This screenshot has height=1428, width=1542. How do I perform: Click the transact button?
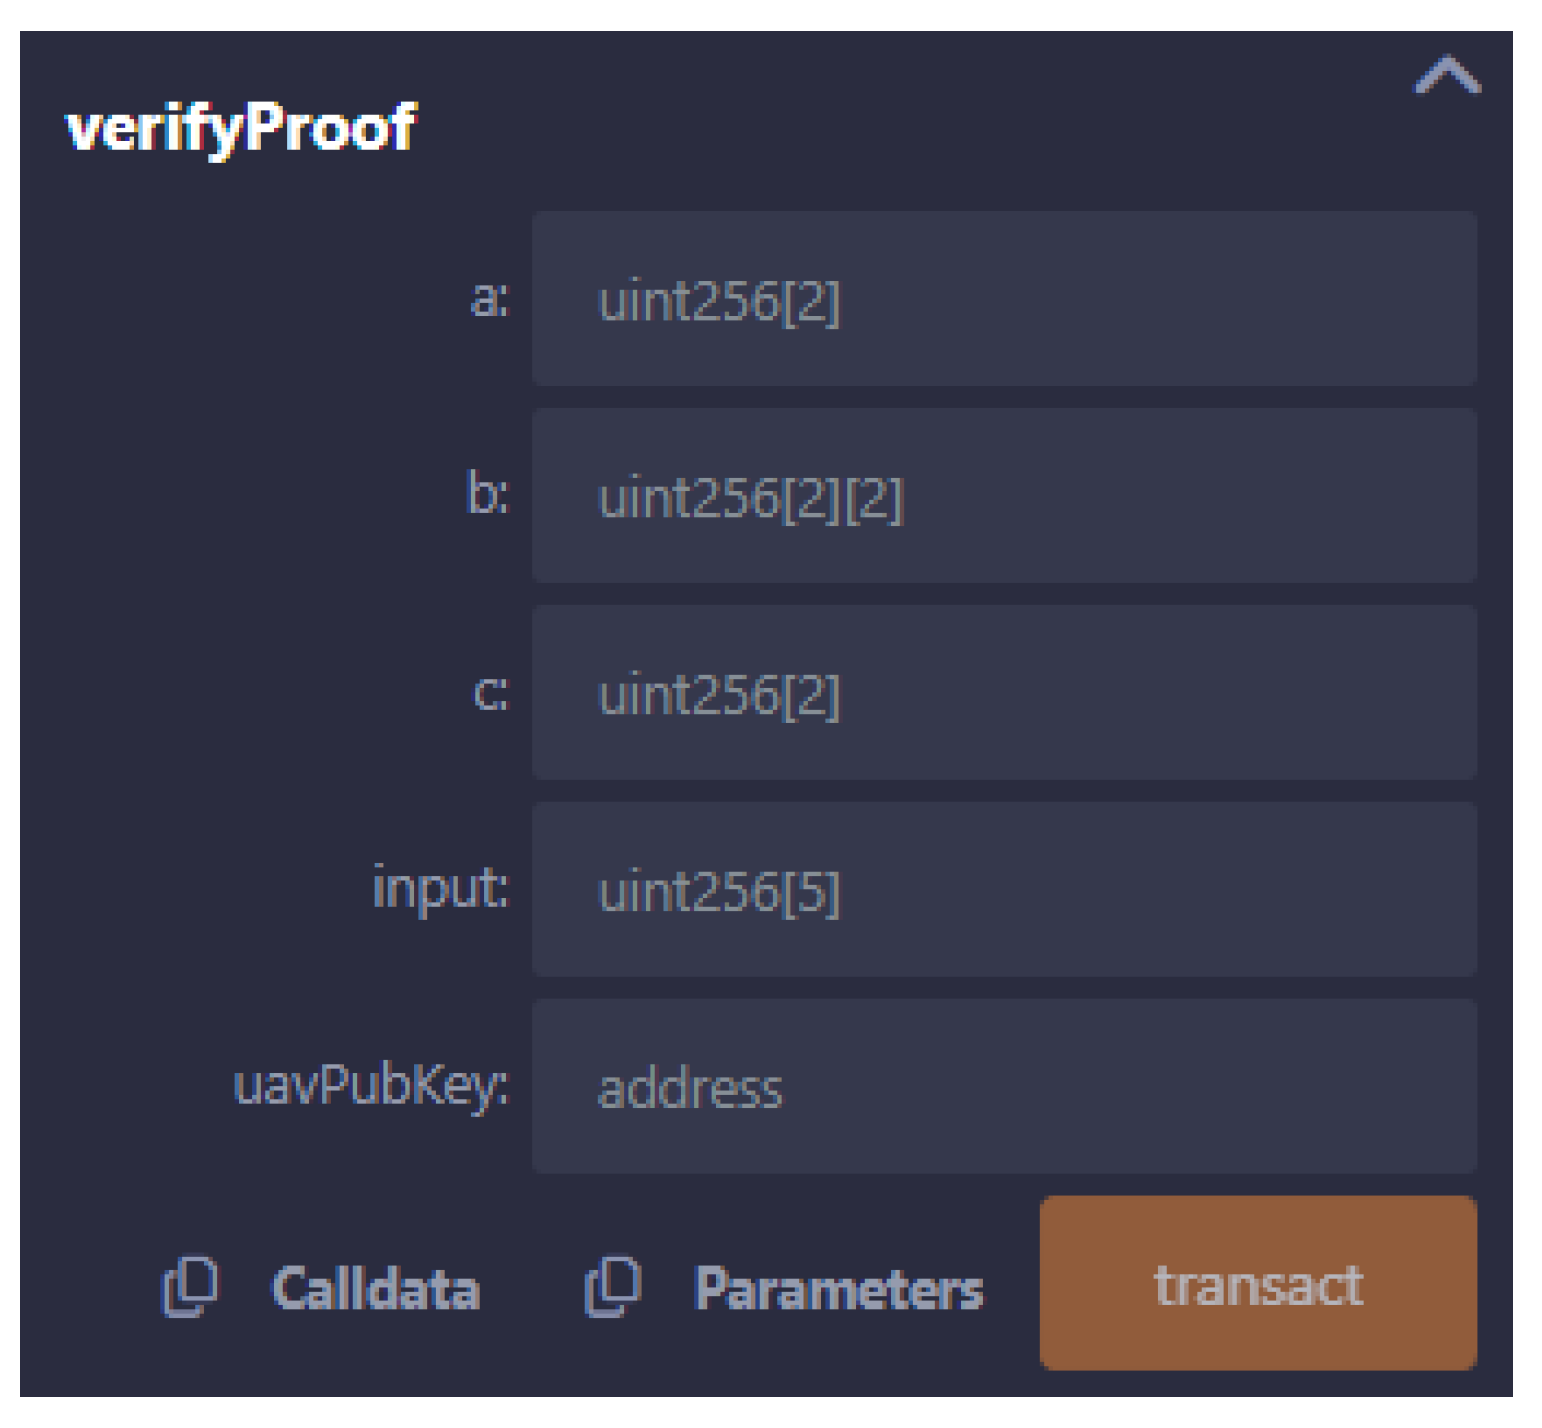point(1257,1284)
